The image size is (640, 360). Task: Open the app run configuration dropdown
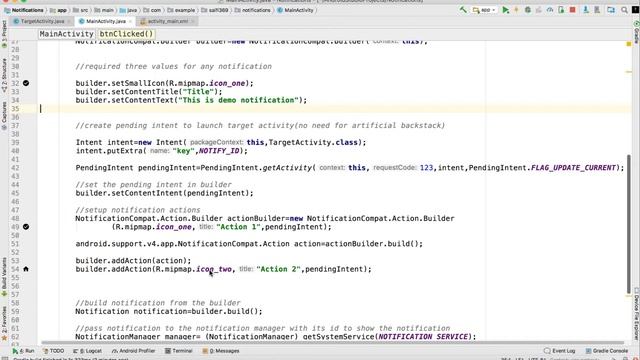(x=484, y=10)
